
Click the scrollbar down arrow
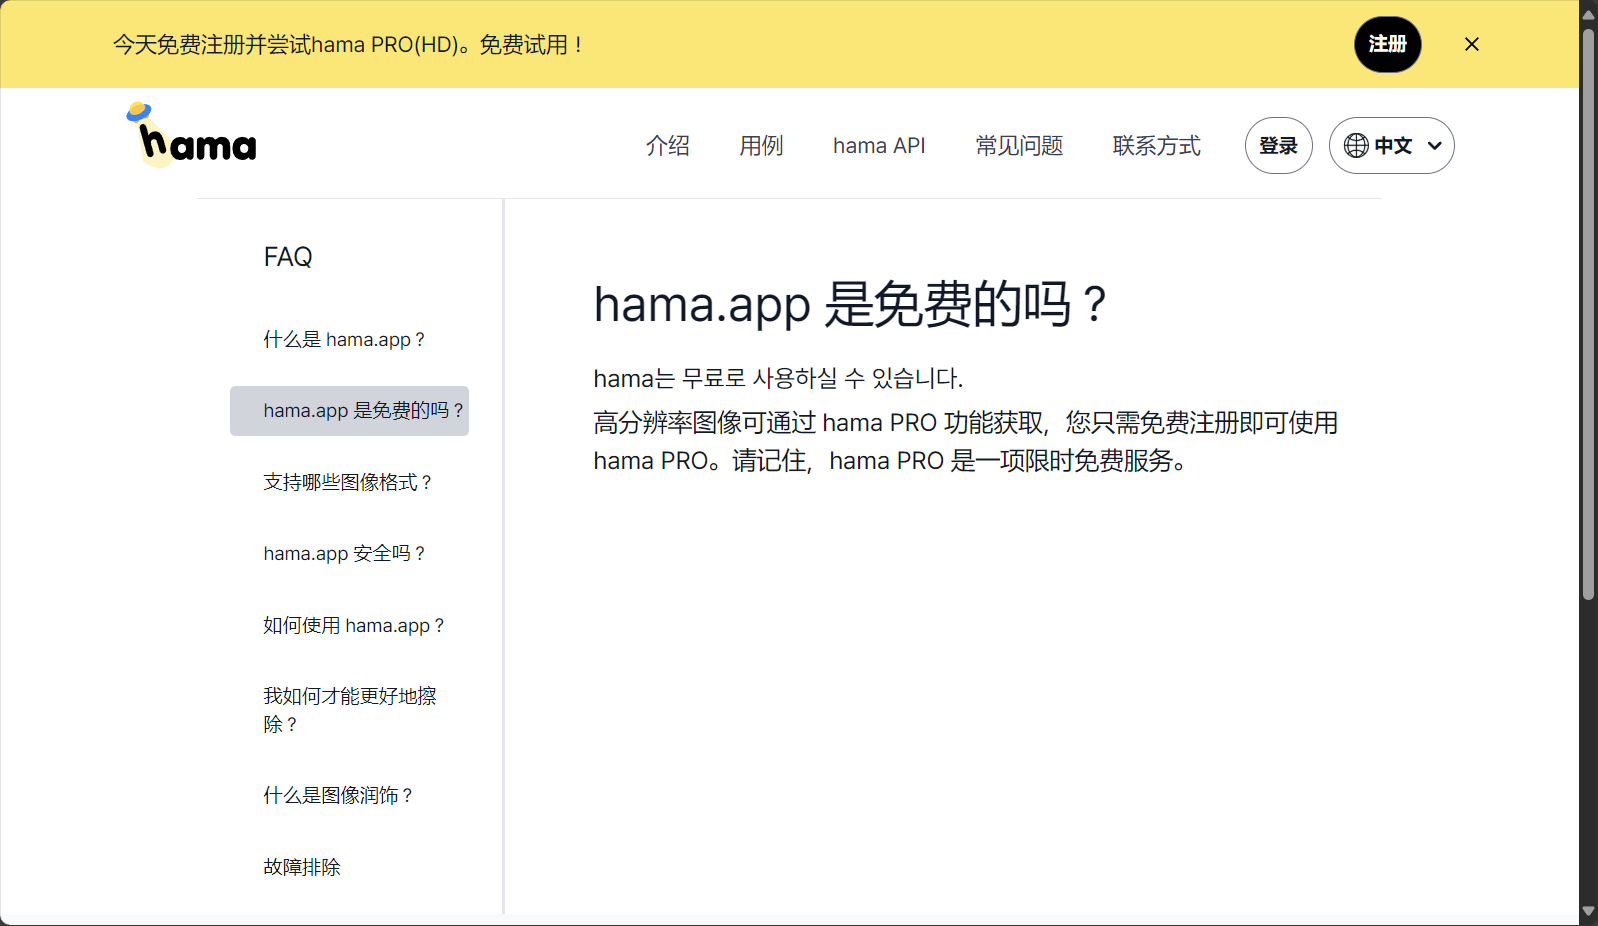click(1588, 912)
